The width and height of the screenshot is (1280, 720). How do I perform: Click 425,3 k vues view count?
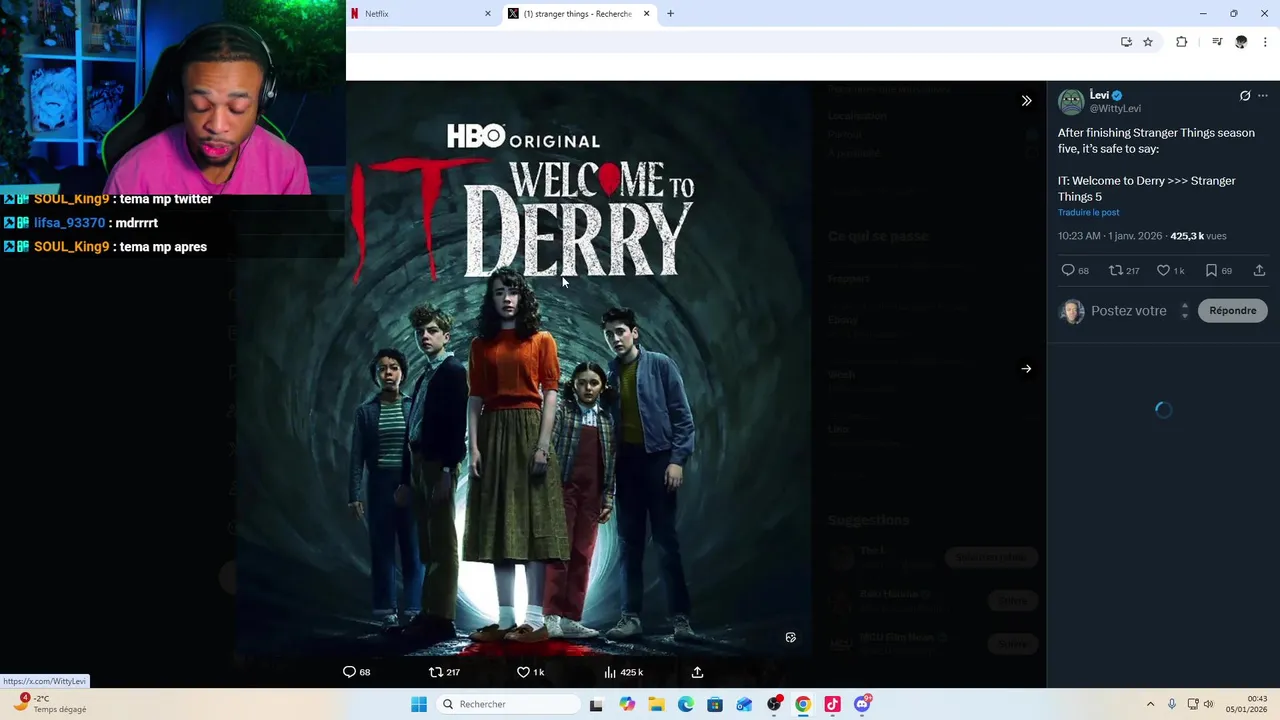click(x=1198, y=236)
